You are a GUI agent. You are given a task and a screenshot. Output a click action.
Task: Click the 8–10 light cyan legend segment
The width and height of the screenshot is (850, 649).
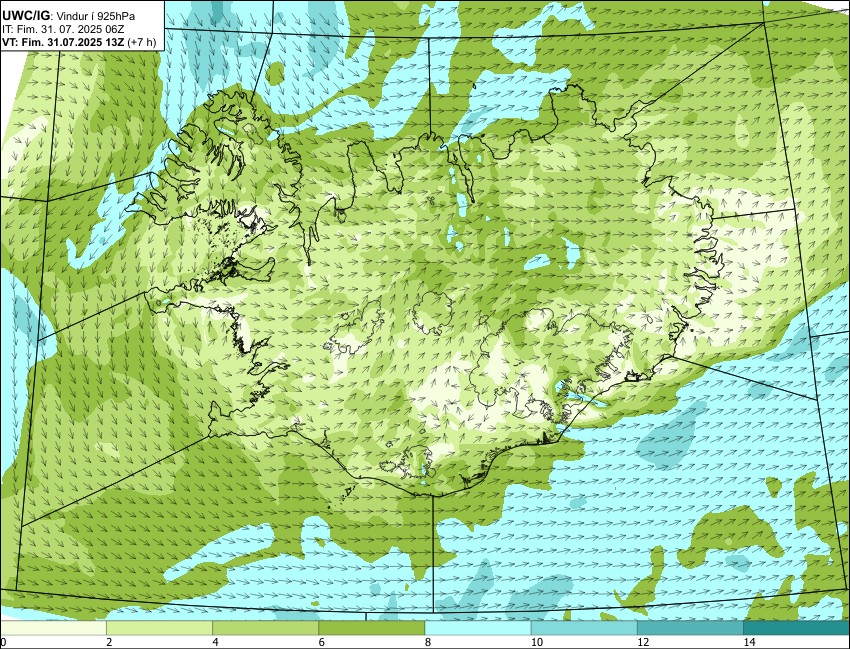click(x=478, y=628)
